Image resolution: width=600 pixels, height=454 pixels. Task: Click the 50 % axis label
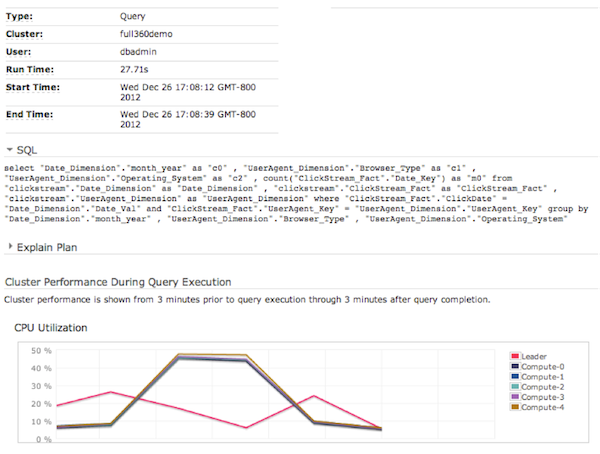point(41,351)
